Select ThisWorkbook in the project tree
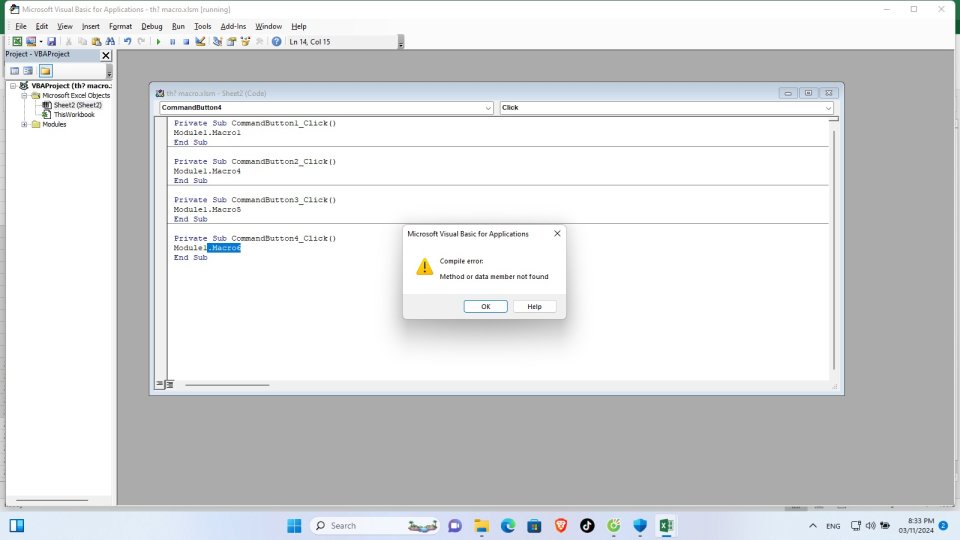The image size is (960, 540). click(x=74, y=115)
